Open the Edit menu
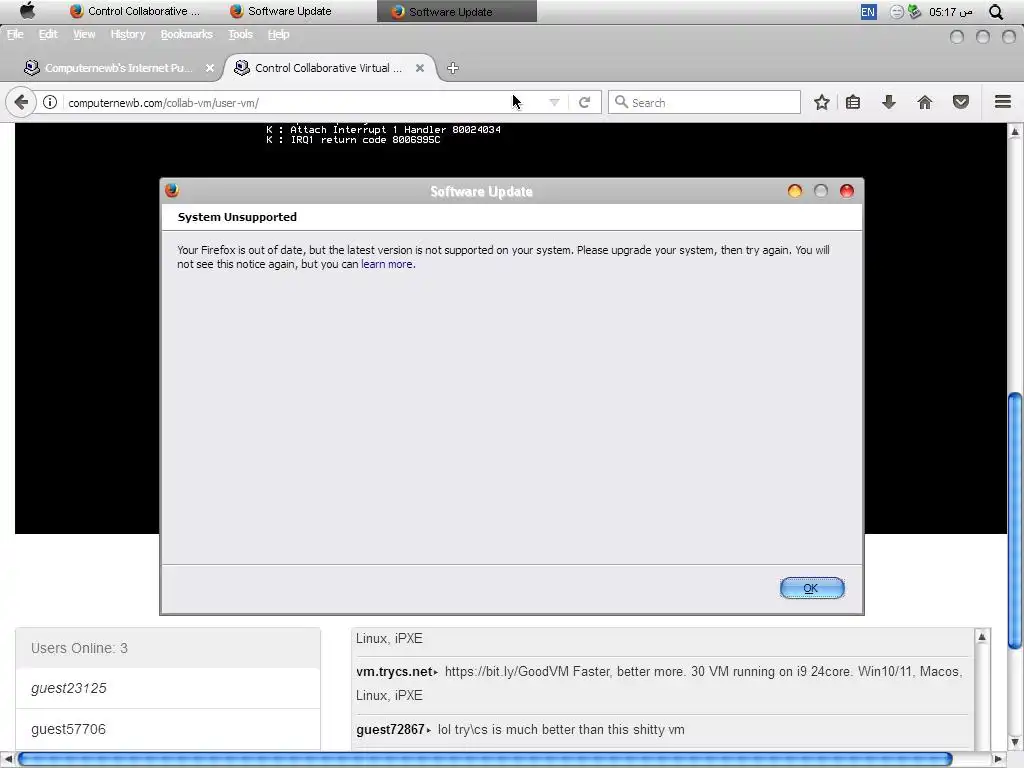The width and height of the screenshot is (1024, 768). pos(48,34)
